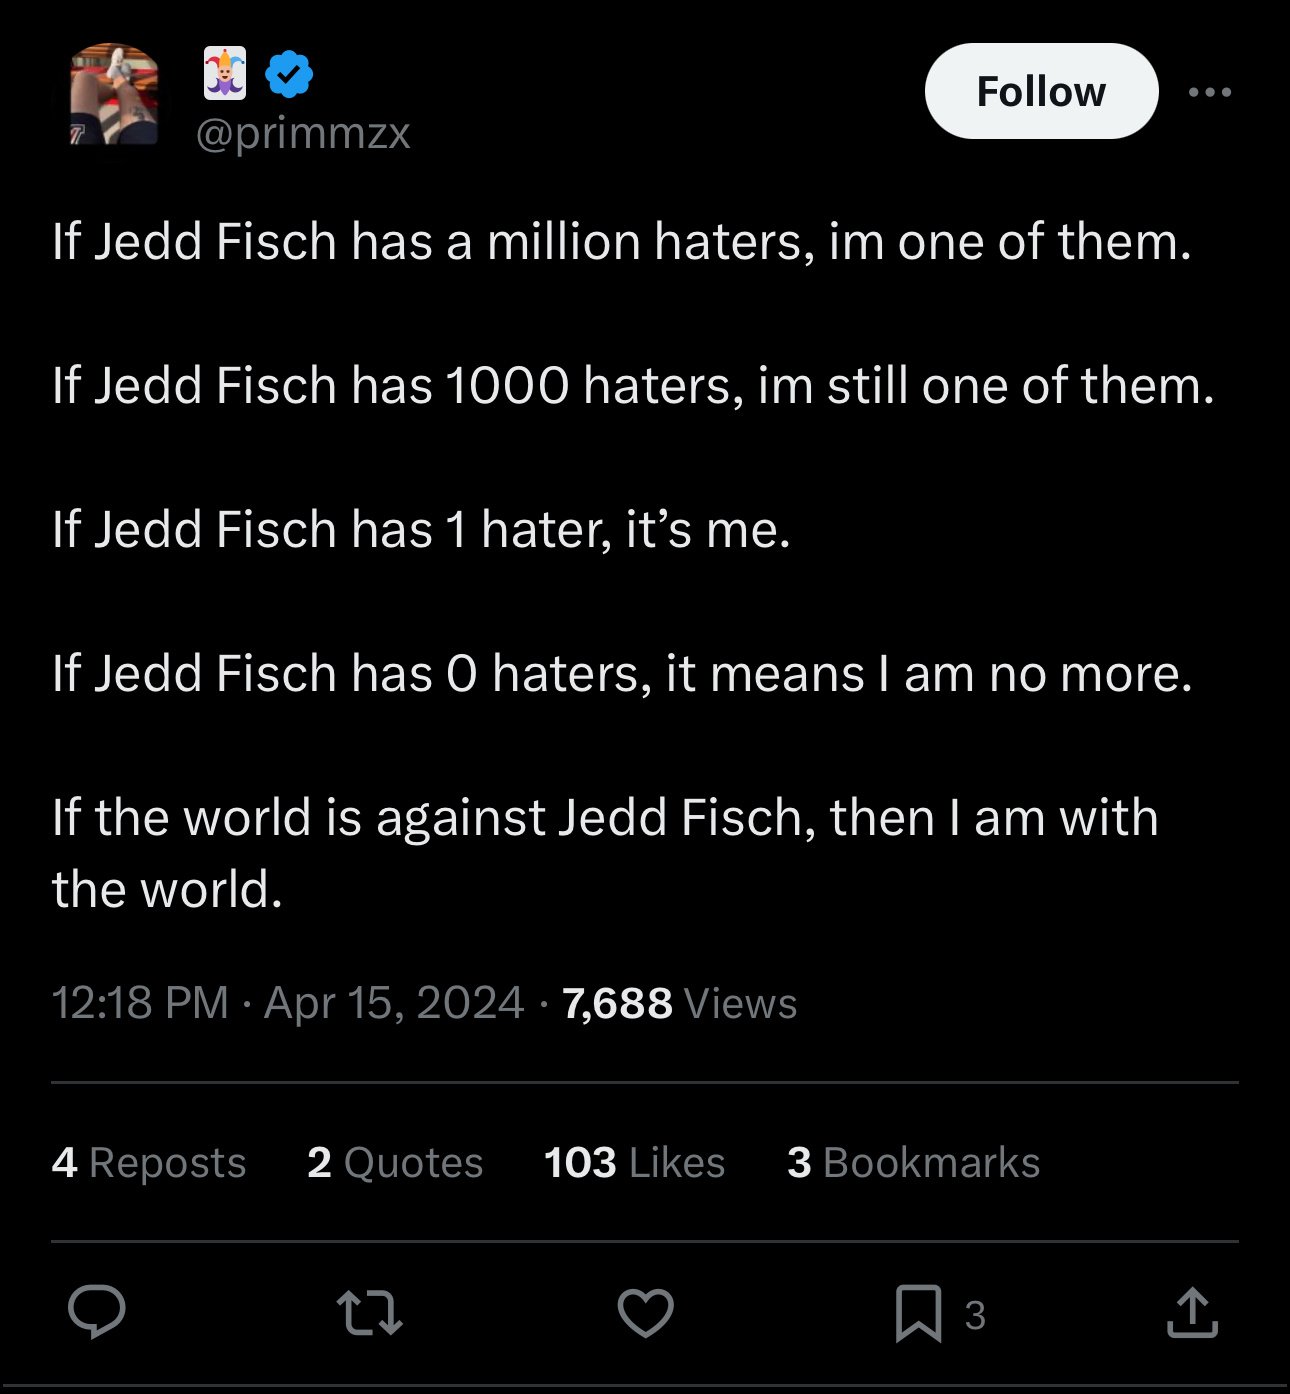Follow the @primmzx account

coord(1041,91)
